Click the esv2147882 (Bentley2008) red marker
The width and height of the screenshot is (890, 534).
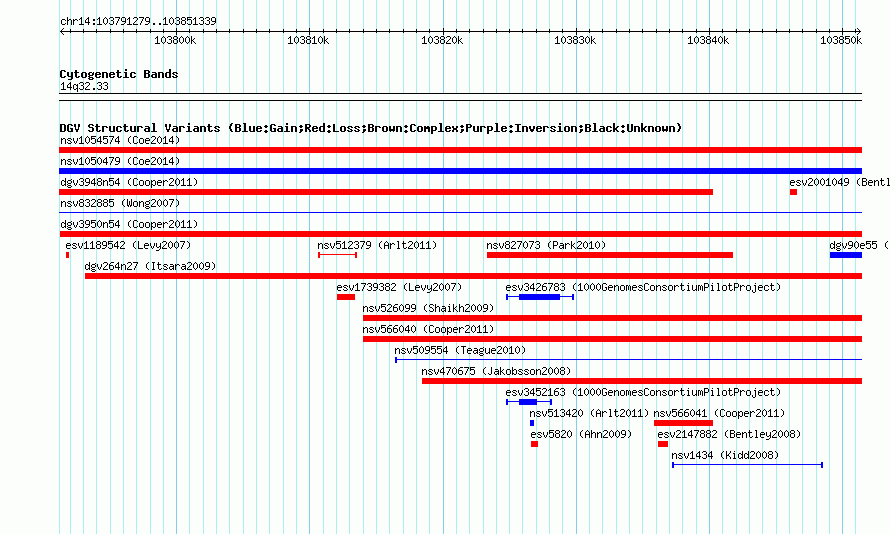pos(663,444)
